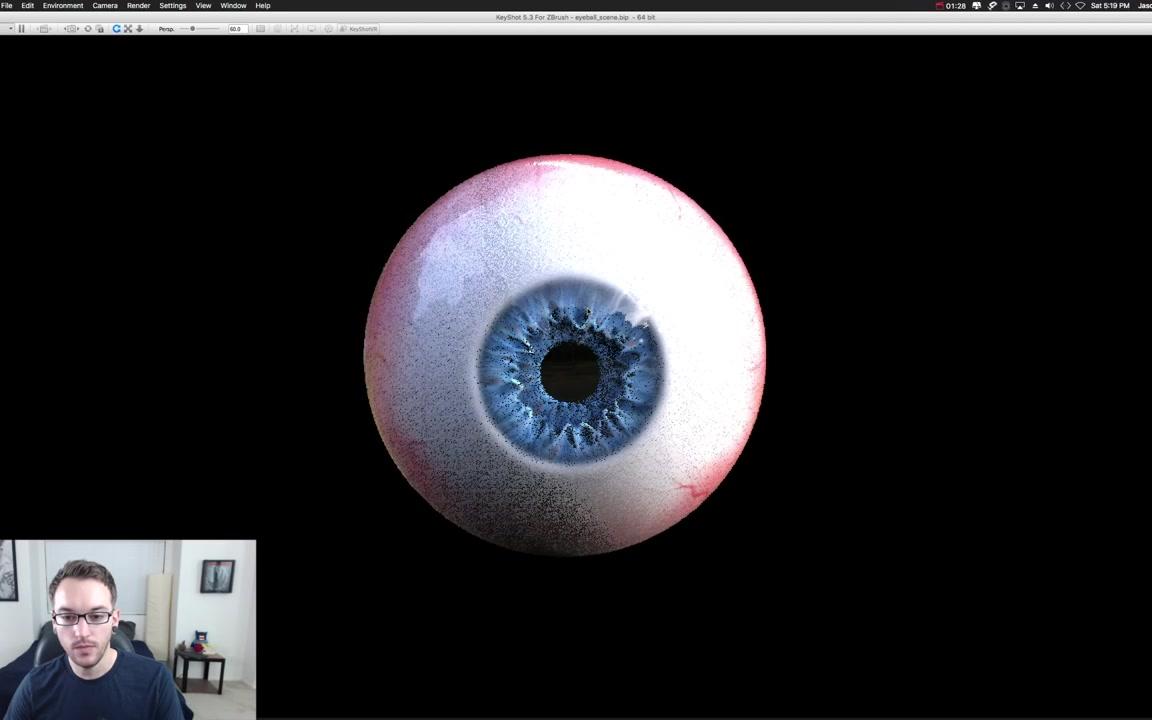The image size is (1152, 720).
Task: Pause the real-time render
Action: click(x=21, y=29)
